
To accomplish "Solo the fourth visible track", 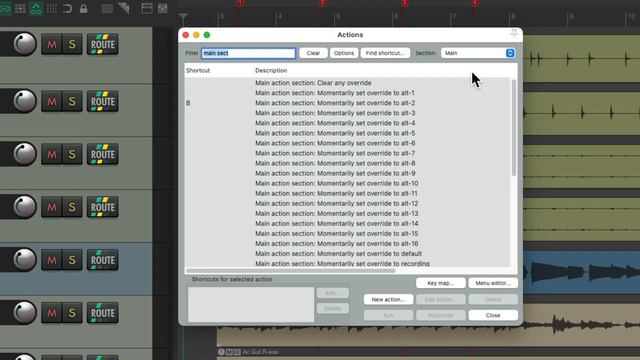I will coord(72,207).
